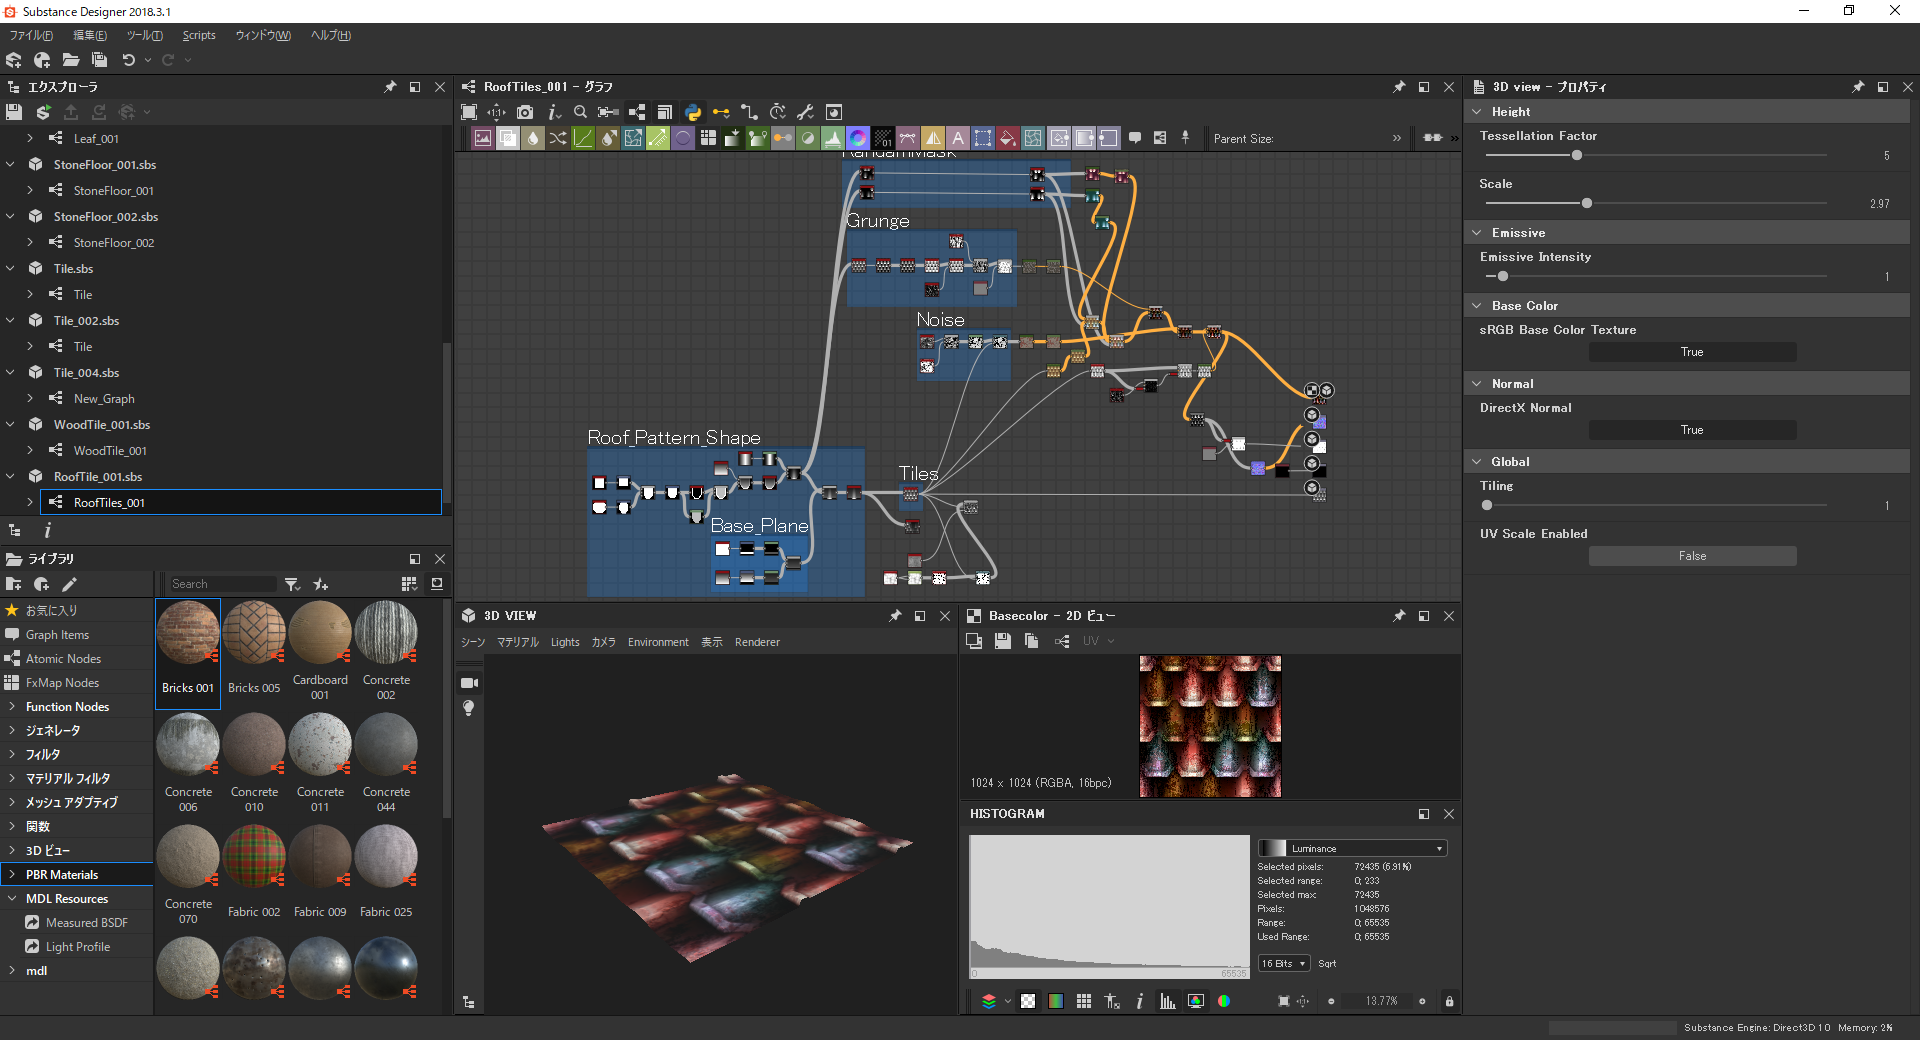Open the 16 Bits dropdown in histogram
1920x1040 pixels.
point(1284,964)
